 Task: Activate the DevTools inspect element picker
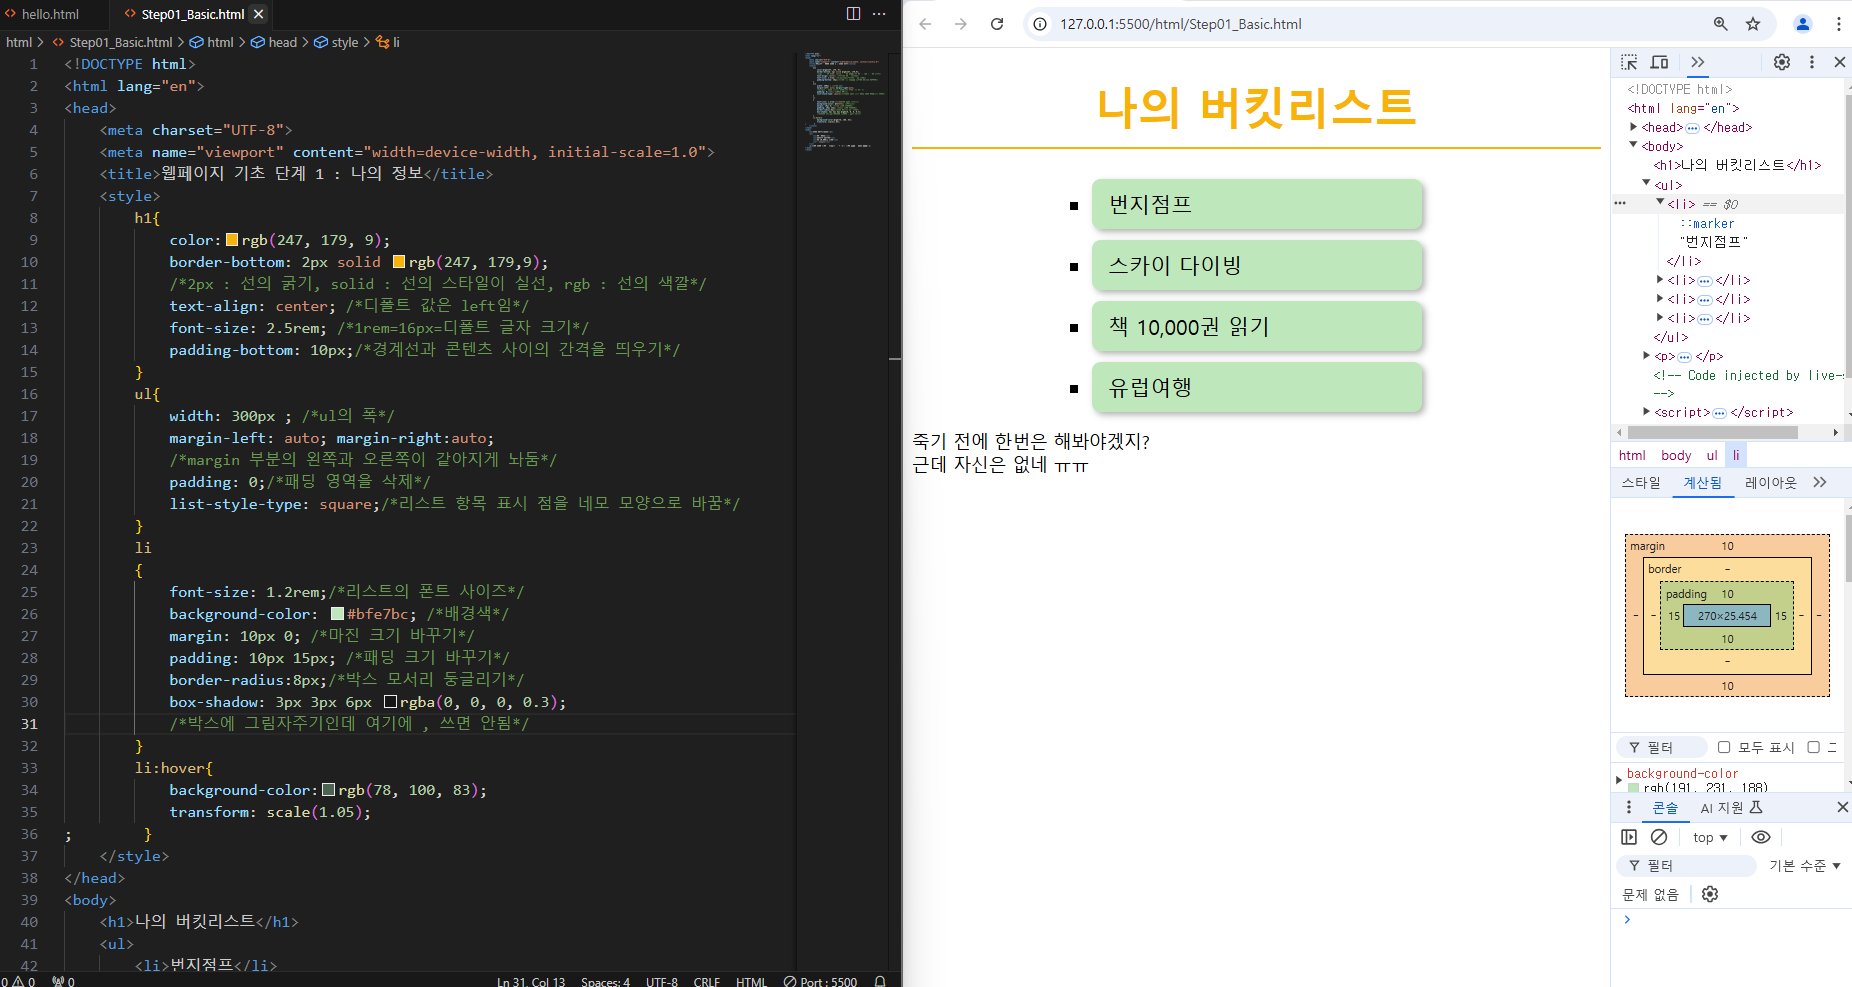point(1629,62)
